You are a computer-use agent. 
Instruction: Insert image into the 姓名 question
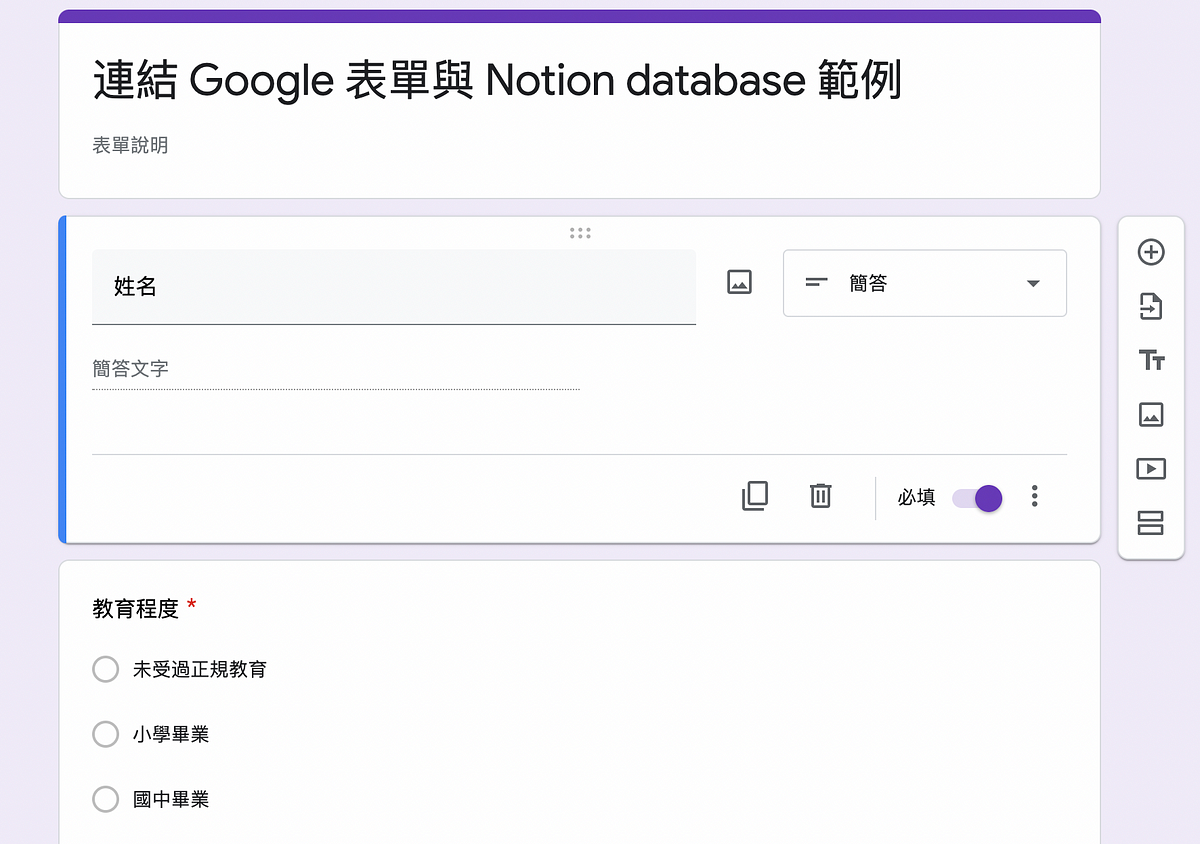pos(739,282)
